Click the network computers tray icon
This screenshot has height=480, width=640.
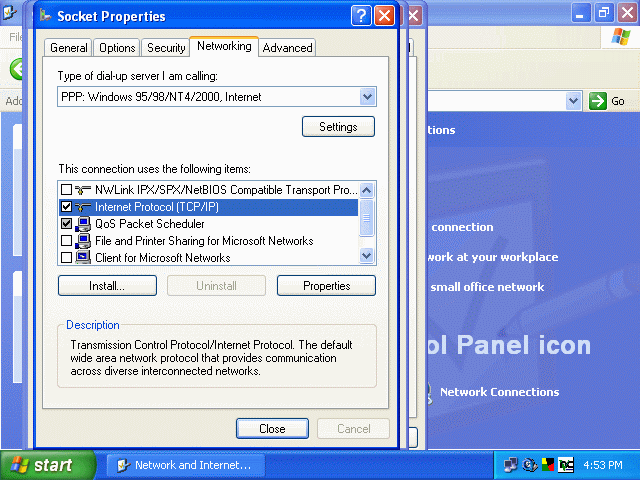coord(510,464)
